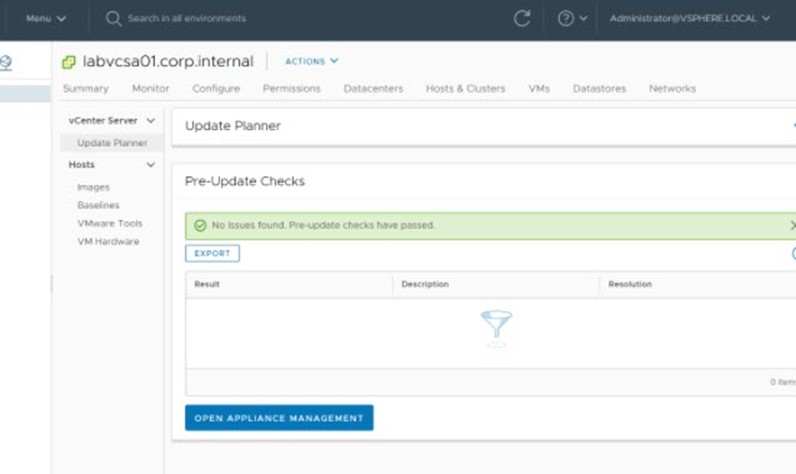Click the search magnifier icon
796x474 pixels.
(x=113, y=19)
